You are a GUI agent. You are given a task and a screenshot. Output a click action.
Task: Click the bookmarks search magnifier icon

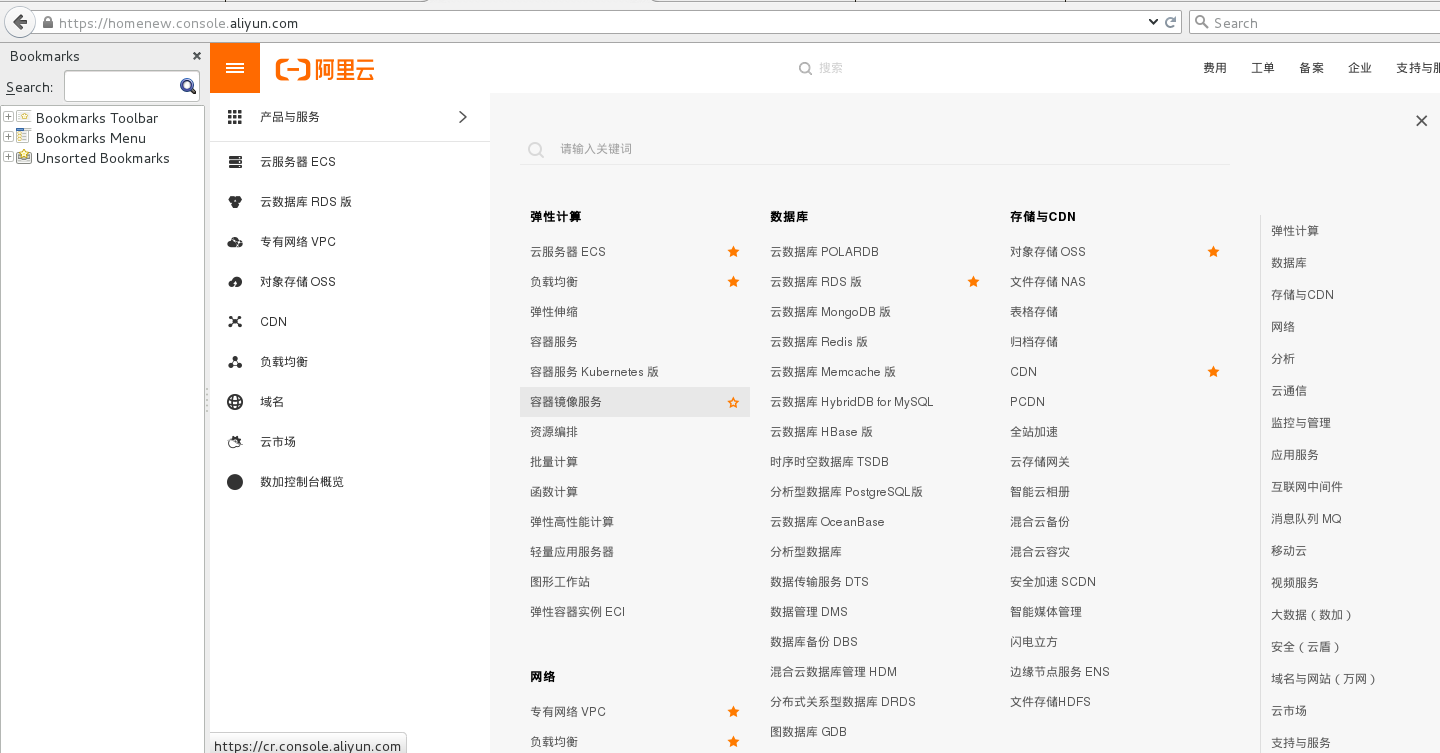click(188, 87)
